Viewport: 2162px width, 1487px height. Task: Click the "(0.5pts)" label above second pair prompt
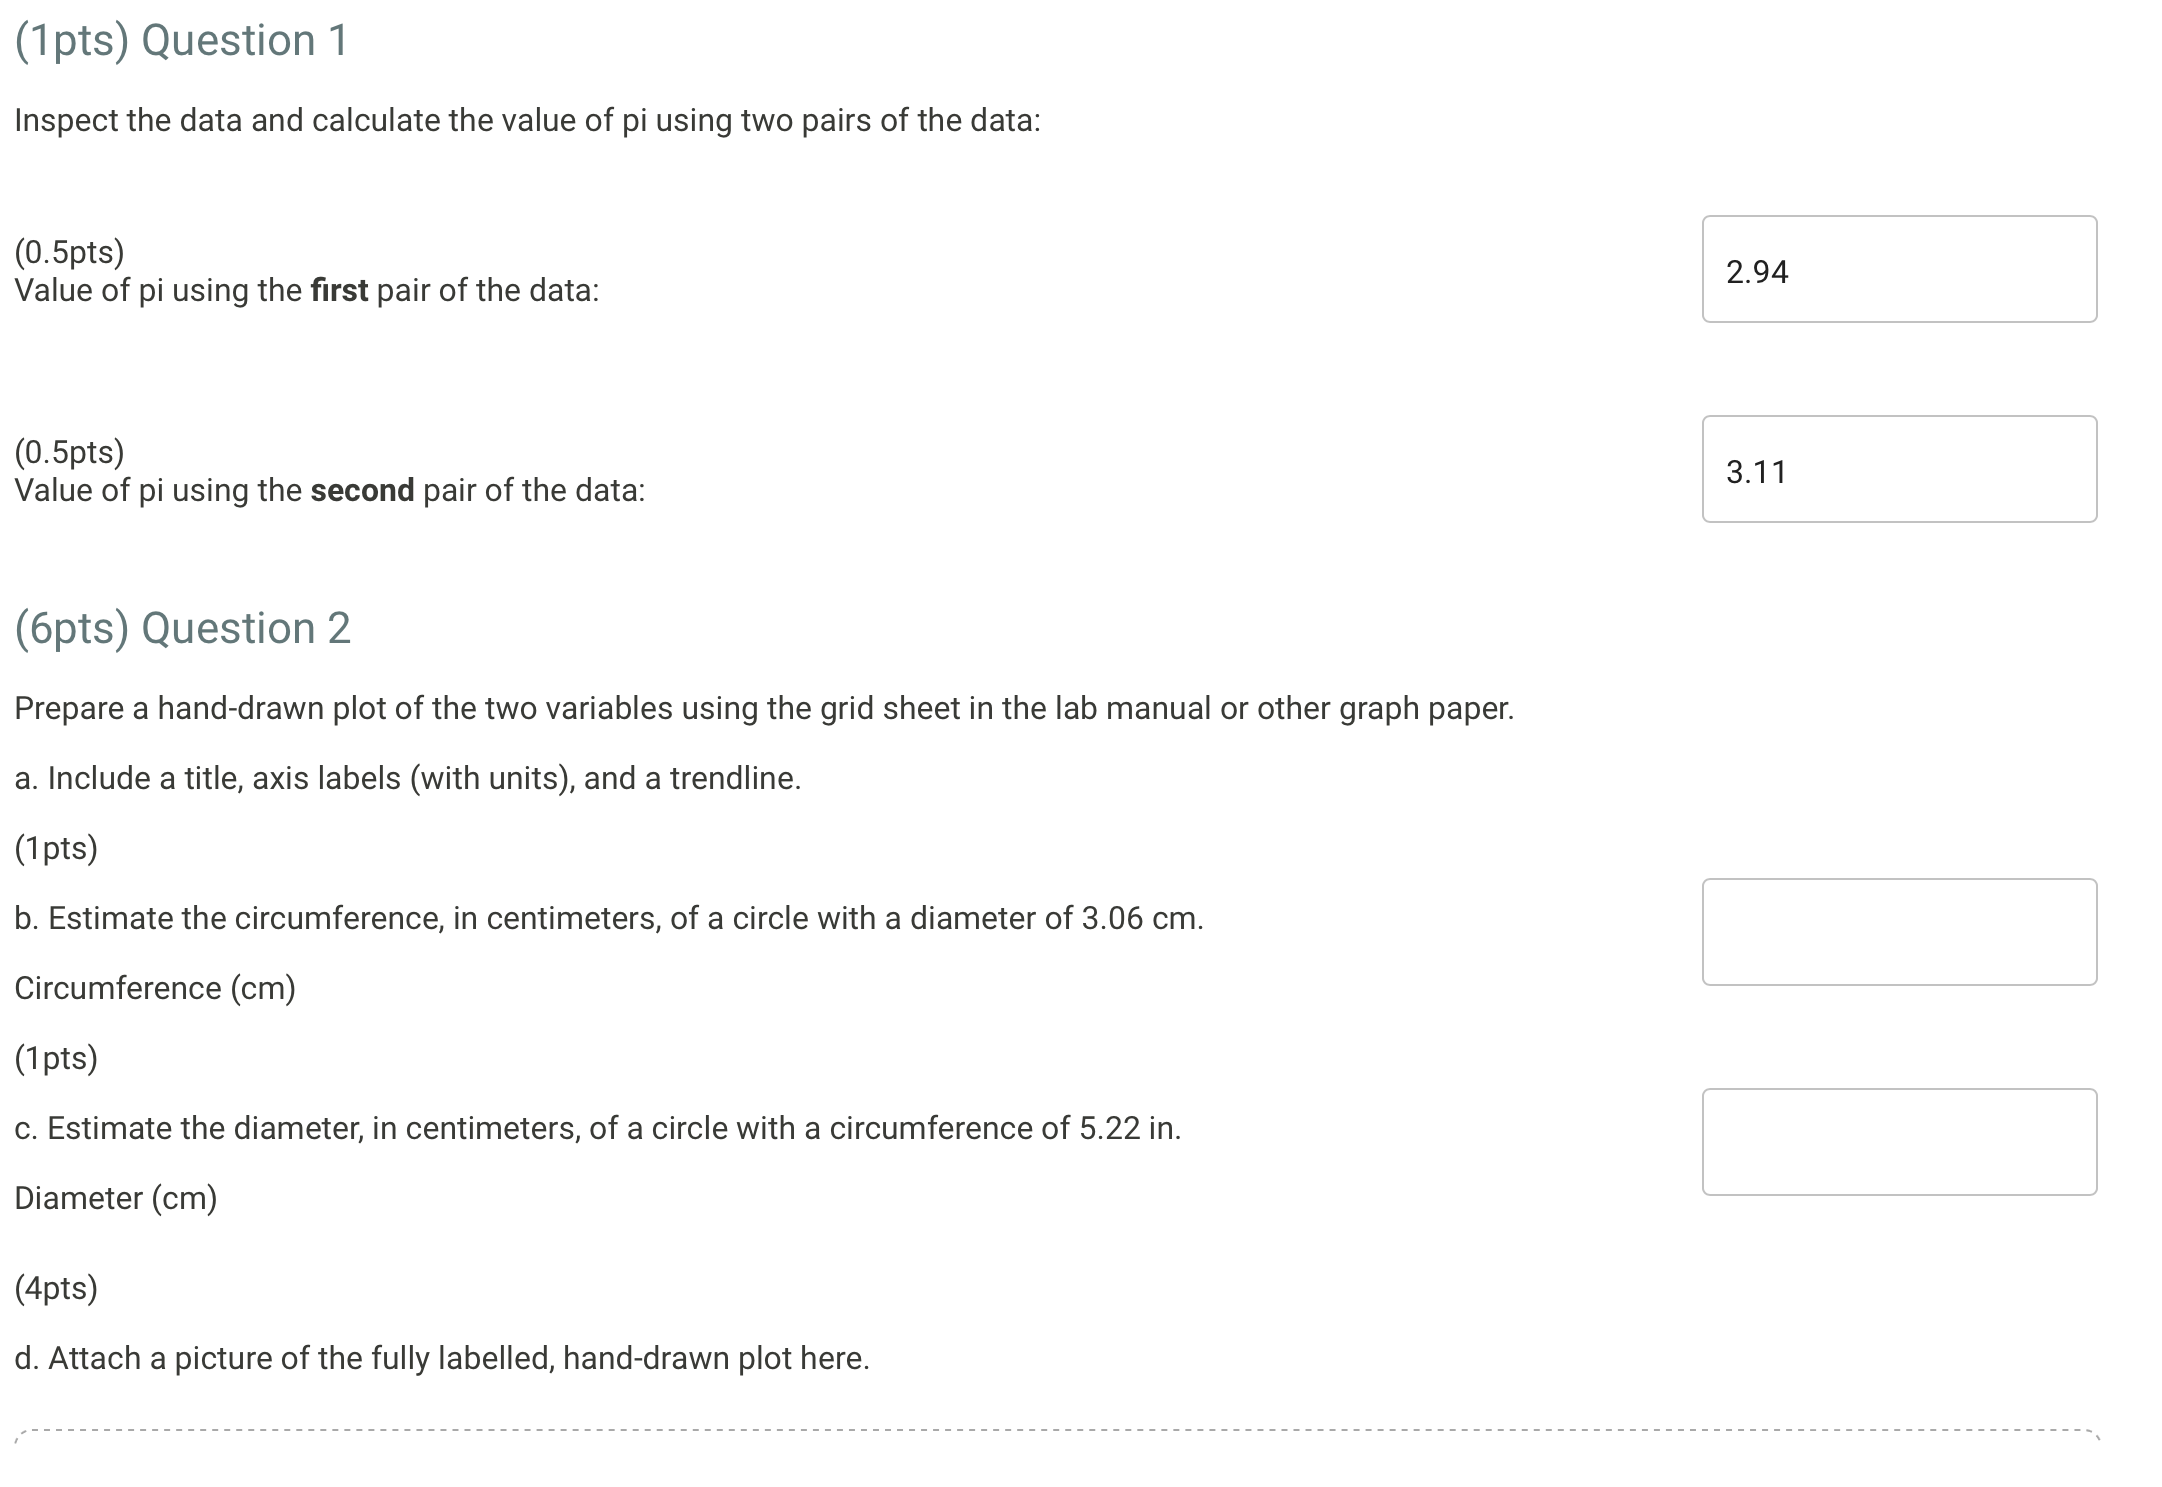pyautogui.click(x=69, y=452)
